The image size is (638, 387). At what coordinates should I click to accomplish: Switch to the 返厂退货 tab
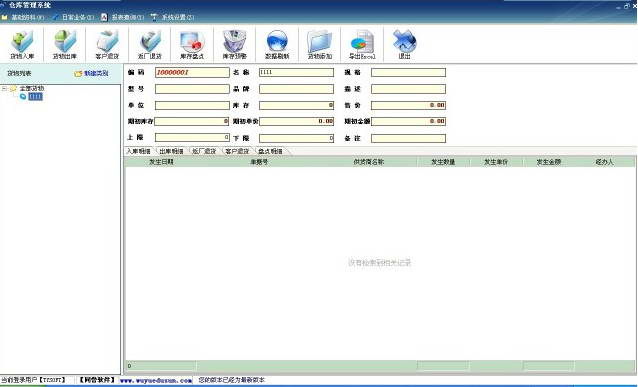(204, 151)
